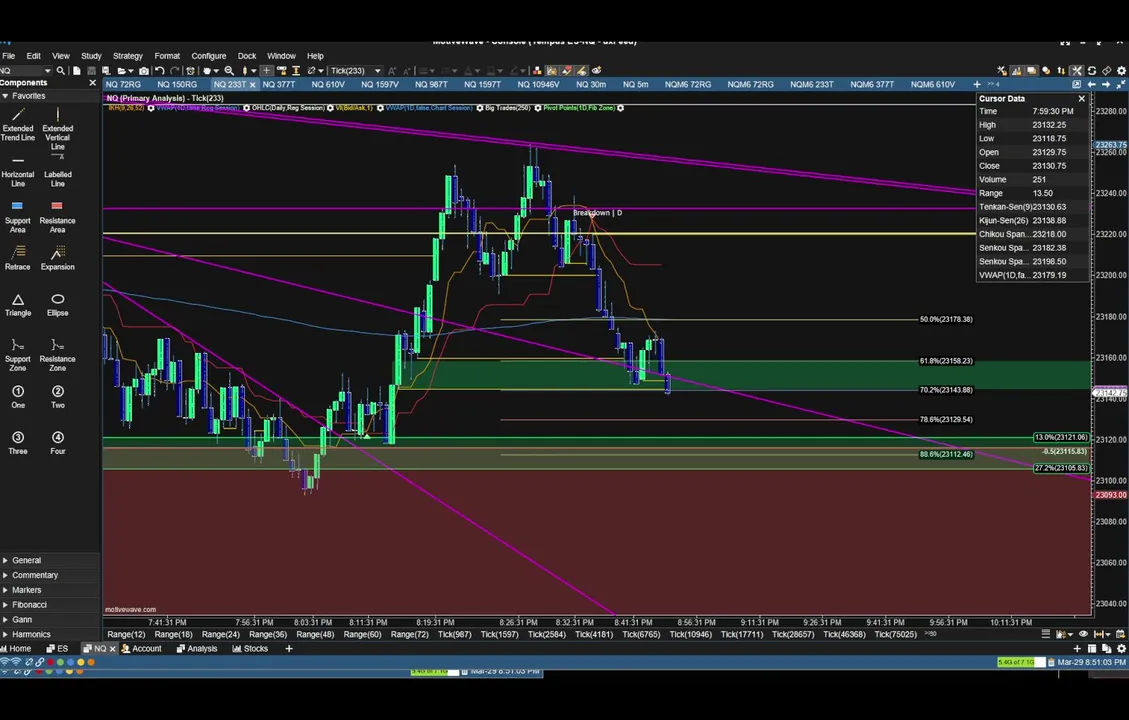Image resolution: width=1129 pixels, height=720 pixels.
Task: Open the Strategy menu
Action: [127, 55]
